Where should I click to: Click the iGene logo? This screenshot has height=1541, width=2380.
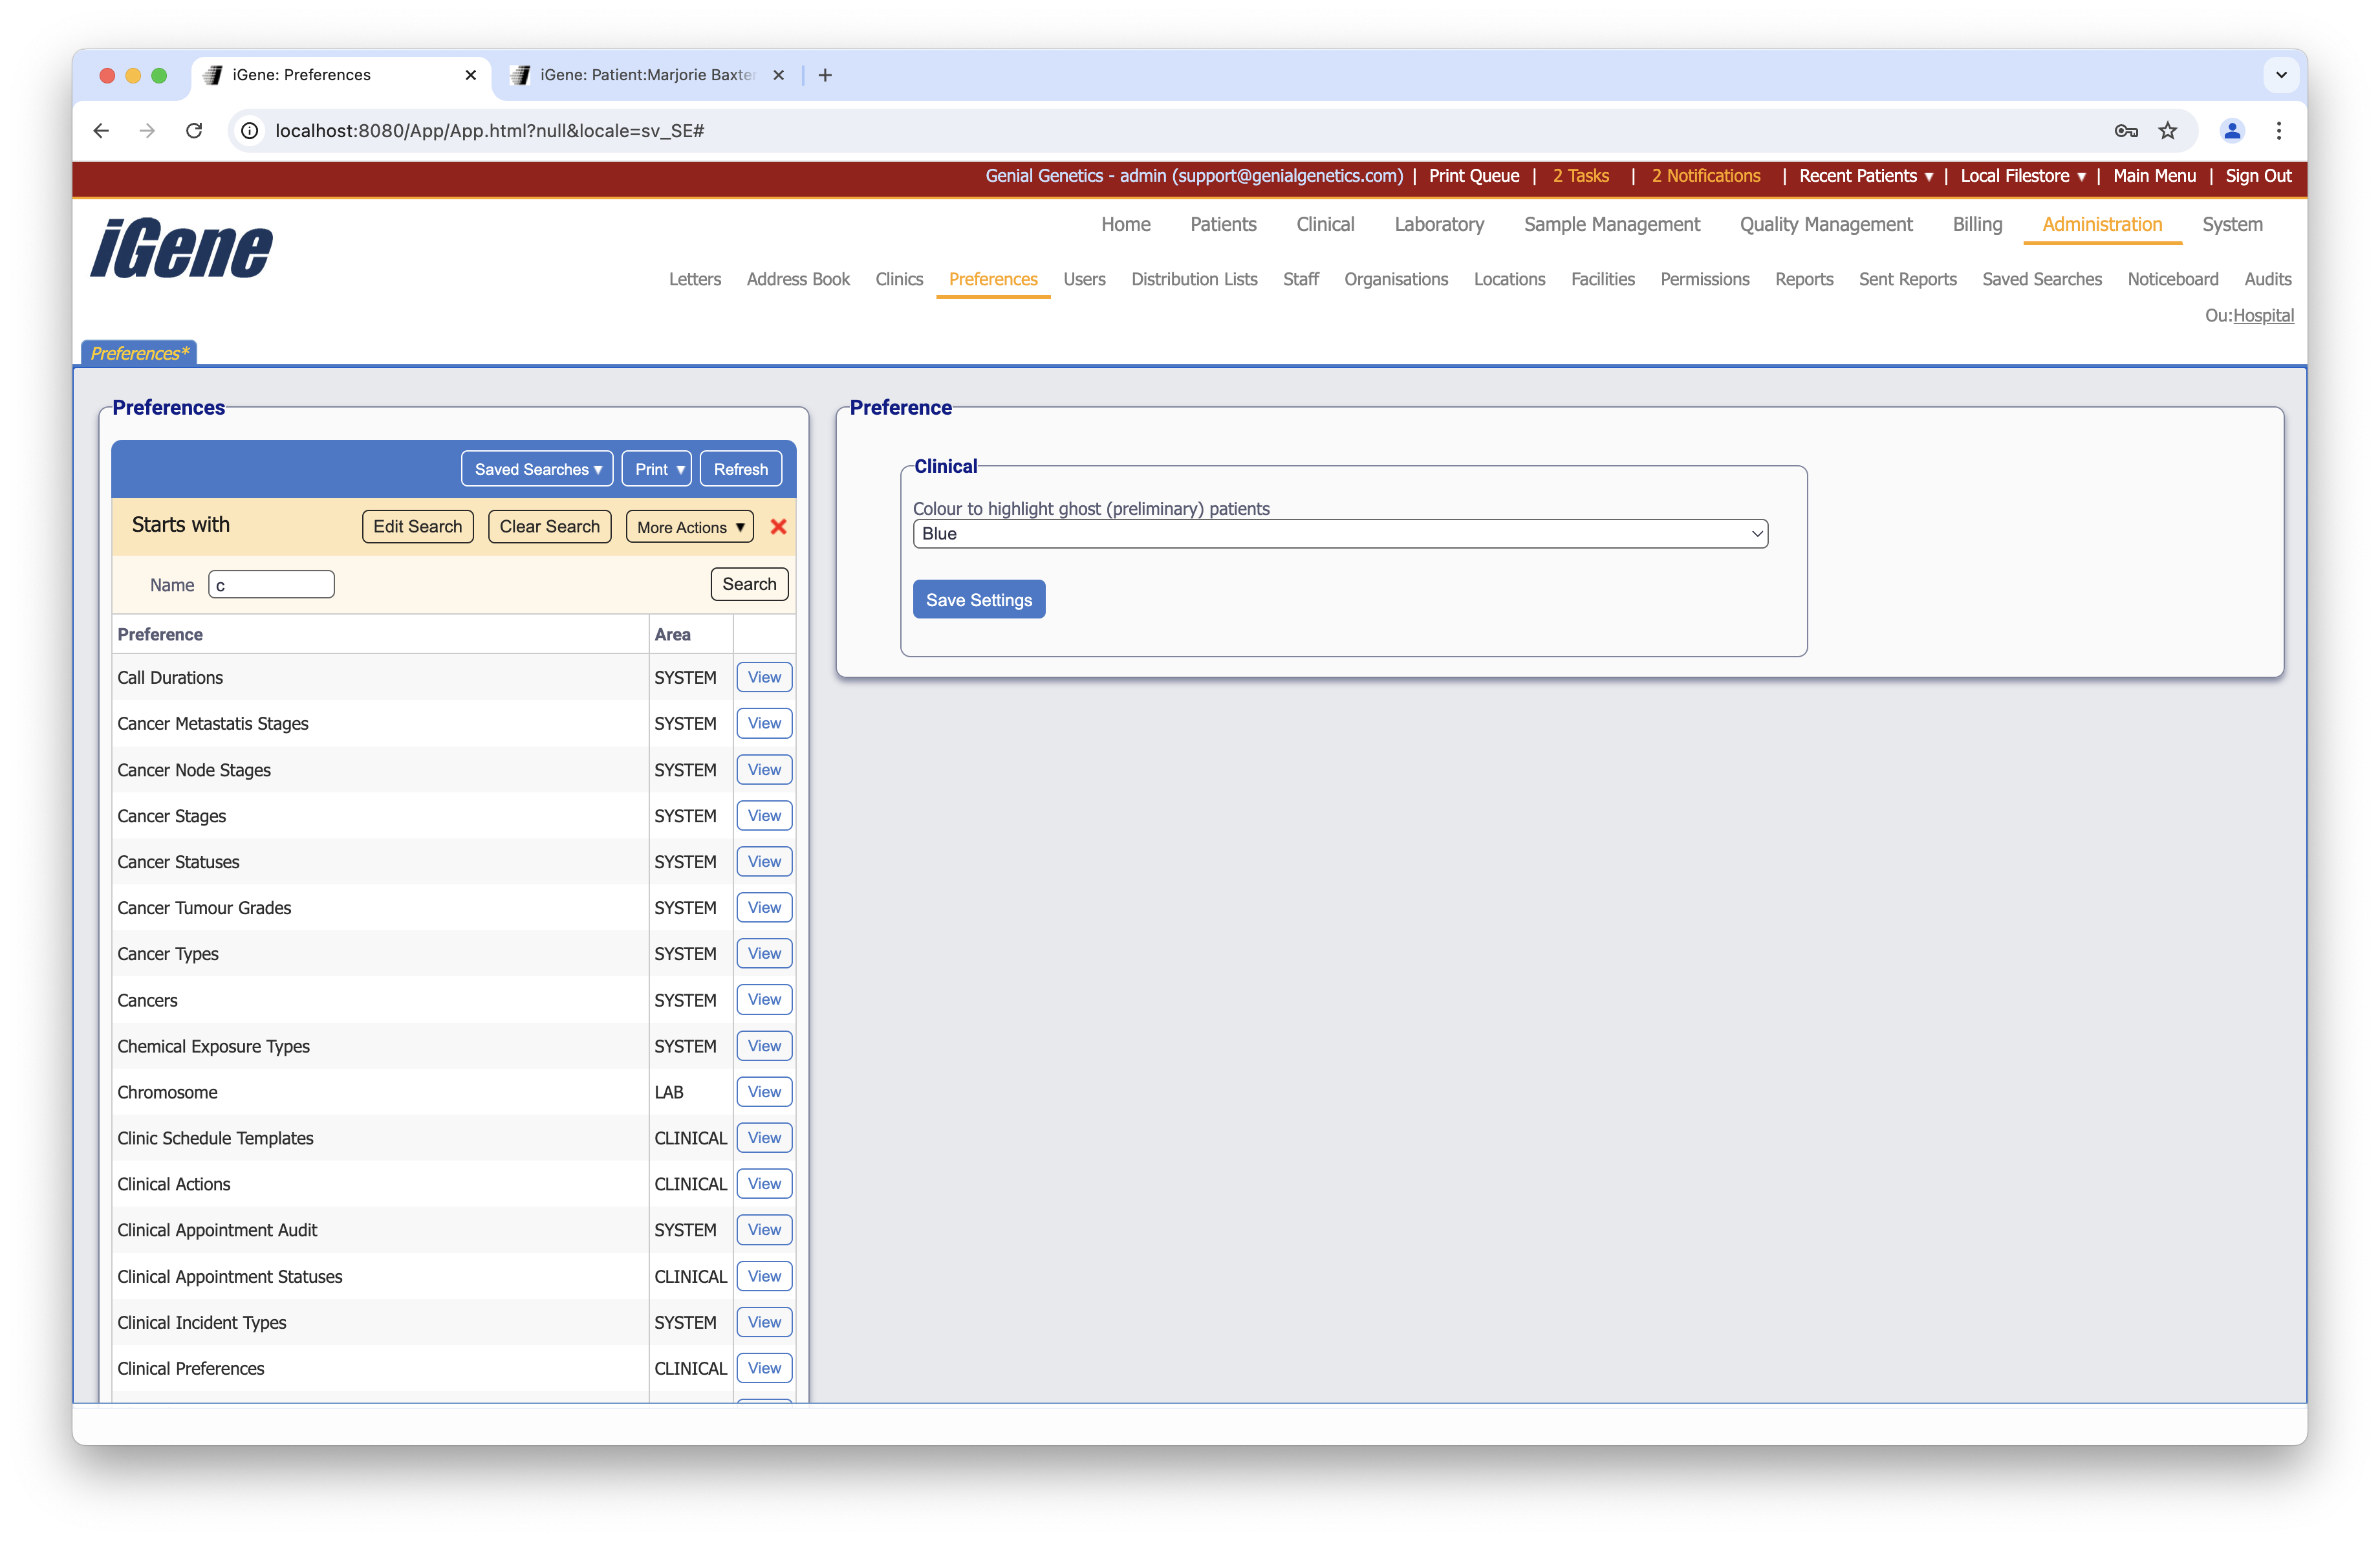coord(180,248)
